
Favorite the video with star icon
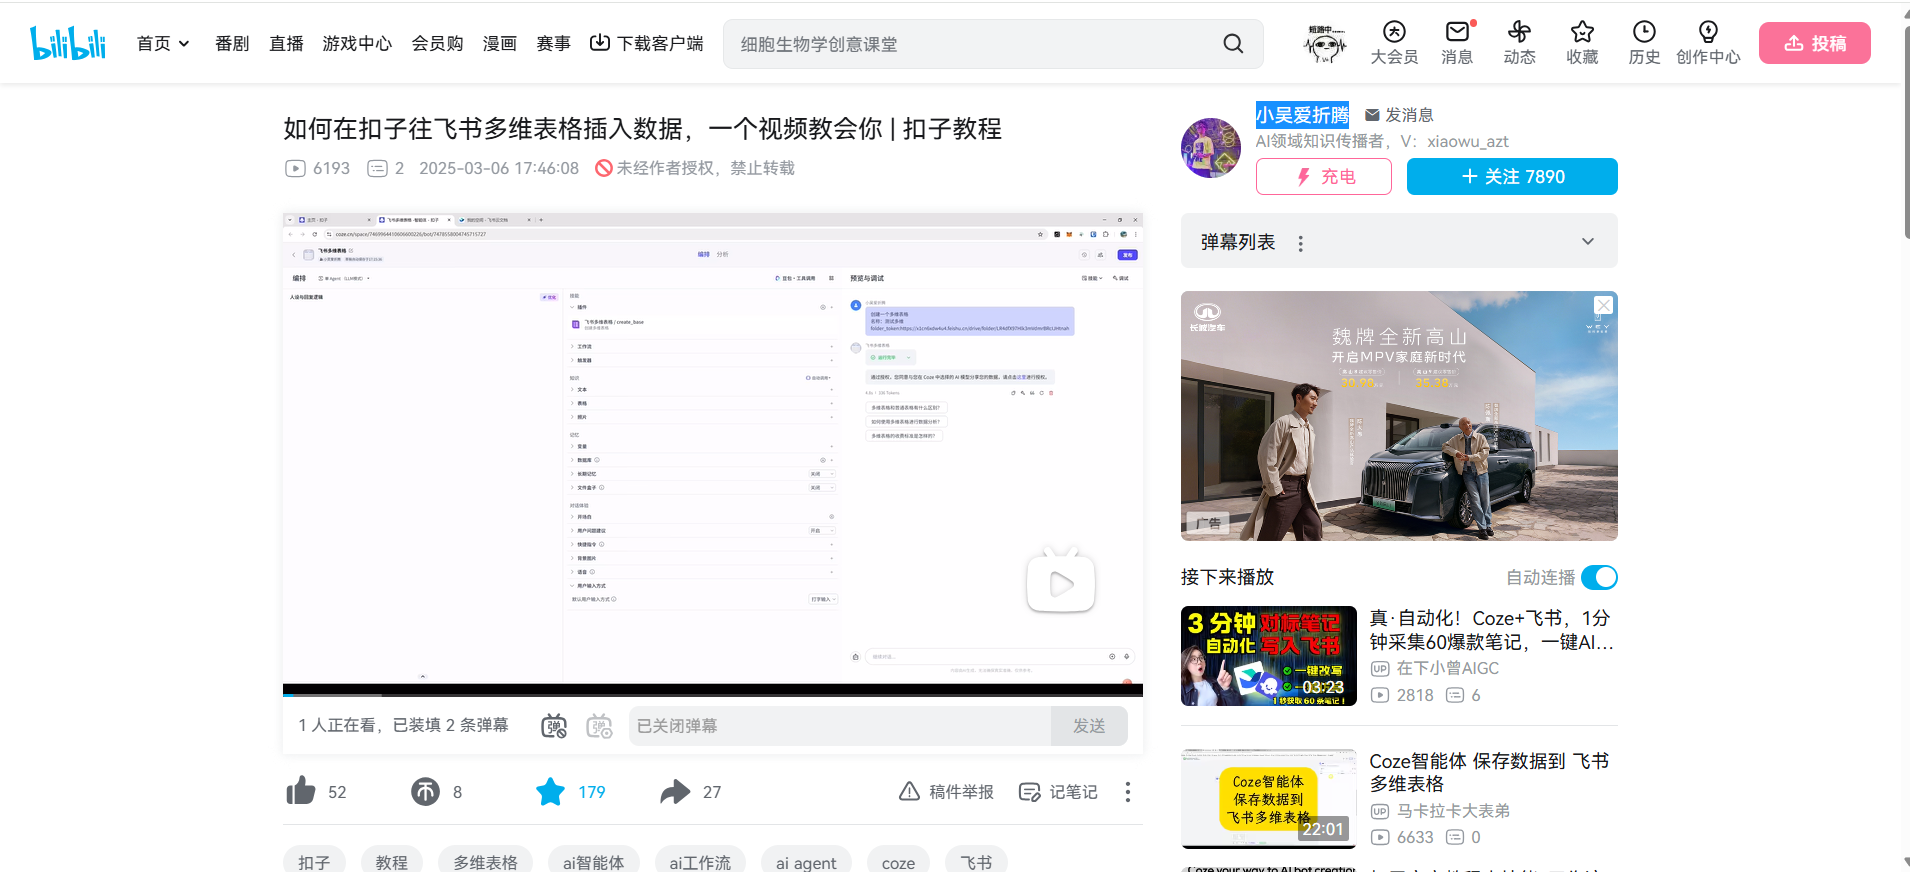[550, 792]
